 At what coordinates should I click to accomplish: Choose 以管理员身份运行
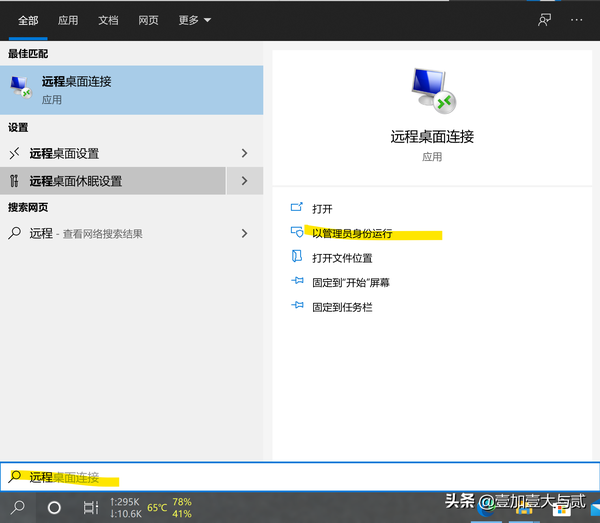pos(352,233)
